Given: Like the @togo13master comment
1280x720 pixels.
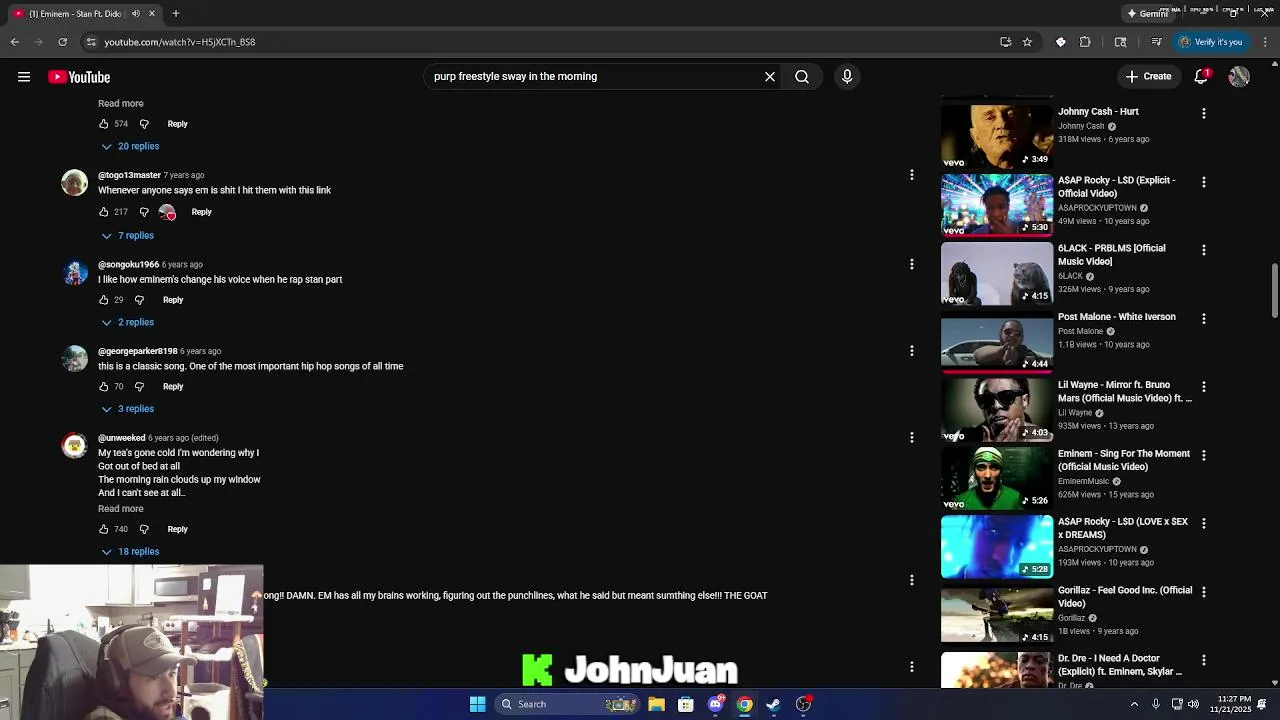Looking at the screenshot, I should [103, 212].
